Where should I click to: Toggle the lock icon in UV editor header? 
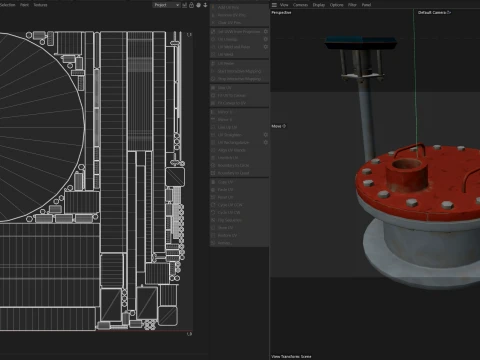coord(192,5)
